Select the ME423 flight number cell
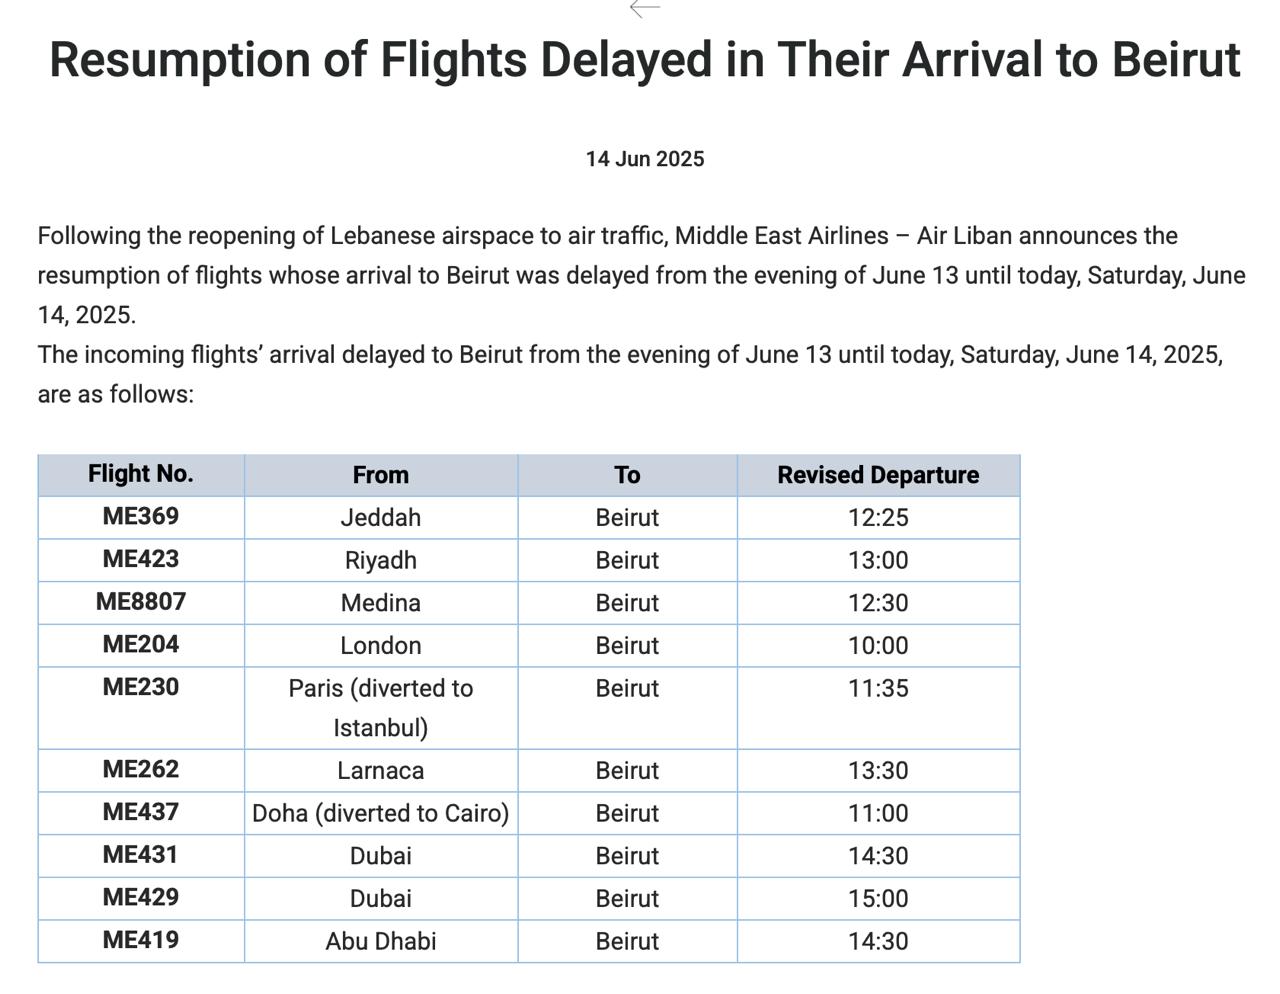 click(x=141, y=559)
